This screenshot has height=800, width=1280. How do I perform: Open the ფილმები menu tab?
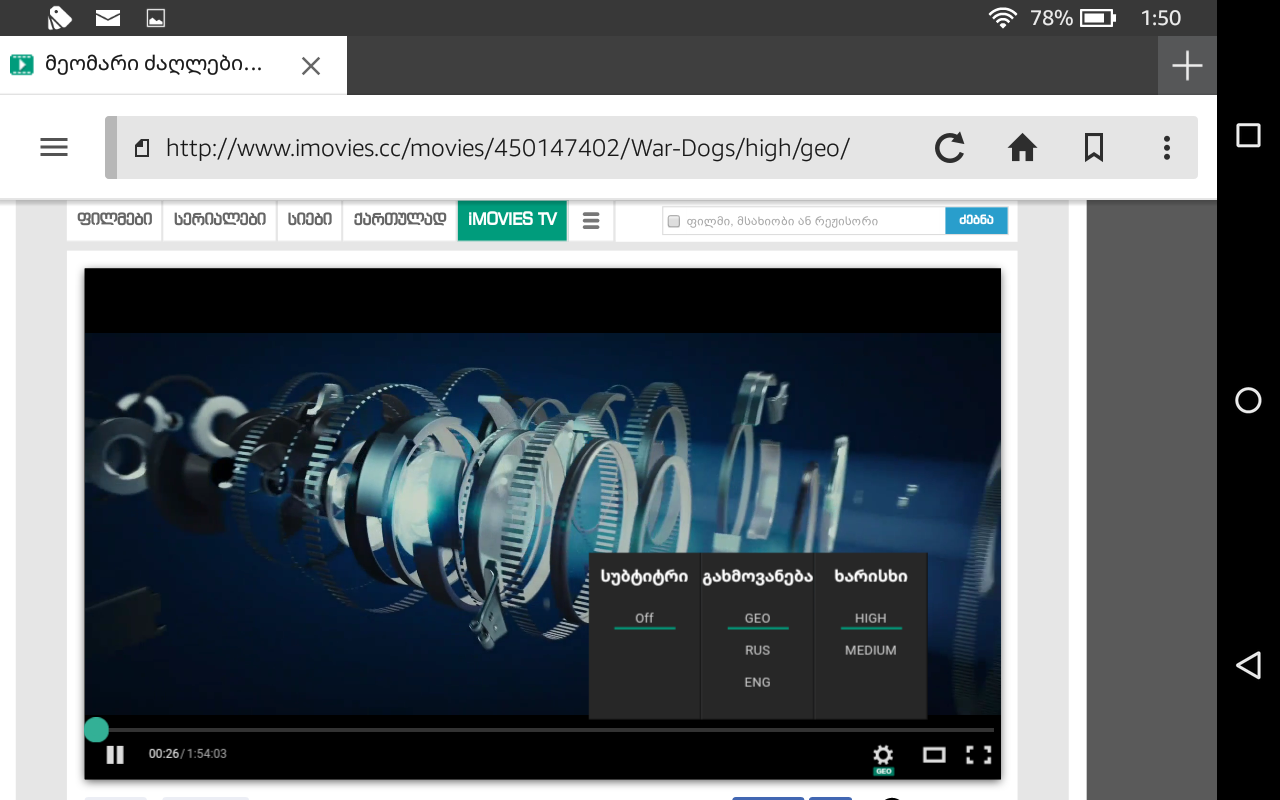(114, 220)
